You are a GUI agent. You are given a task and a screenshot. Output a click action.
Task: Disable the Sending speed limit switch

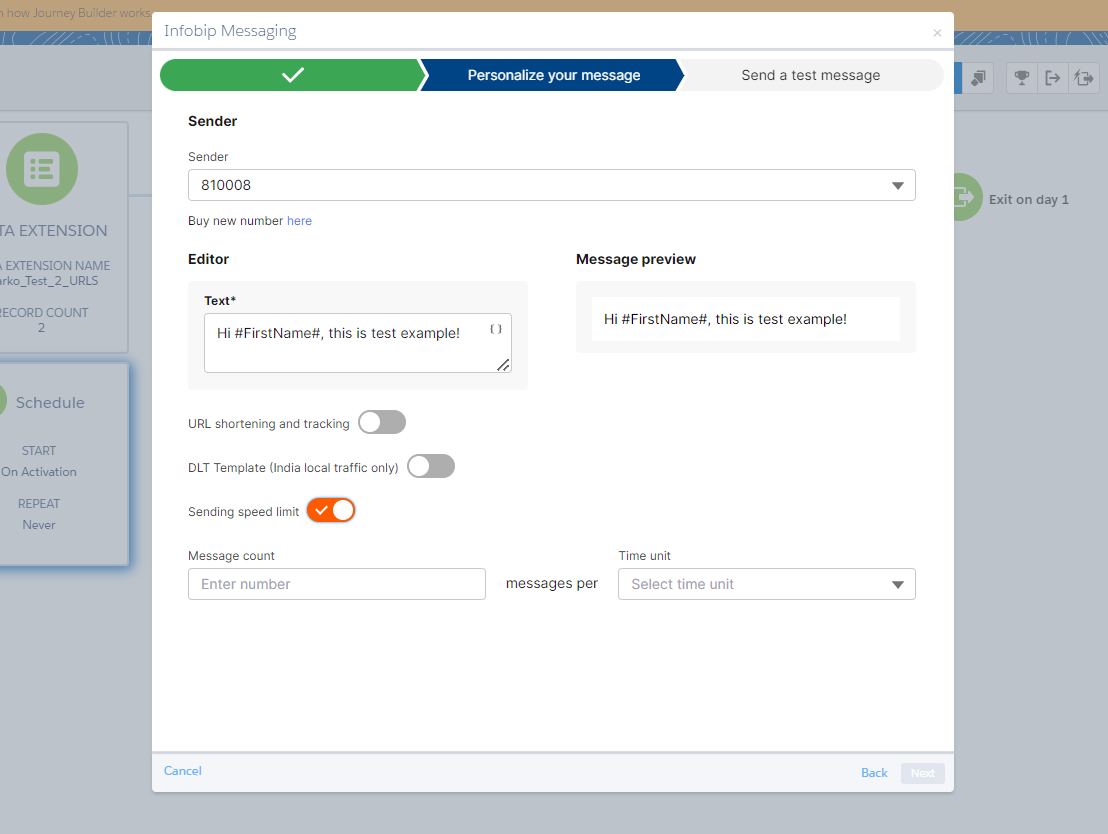pyautogui.click(x=331, y=510)
